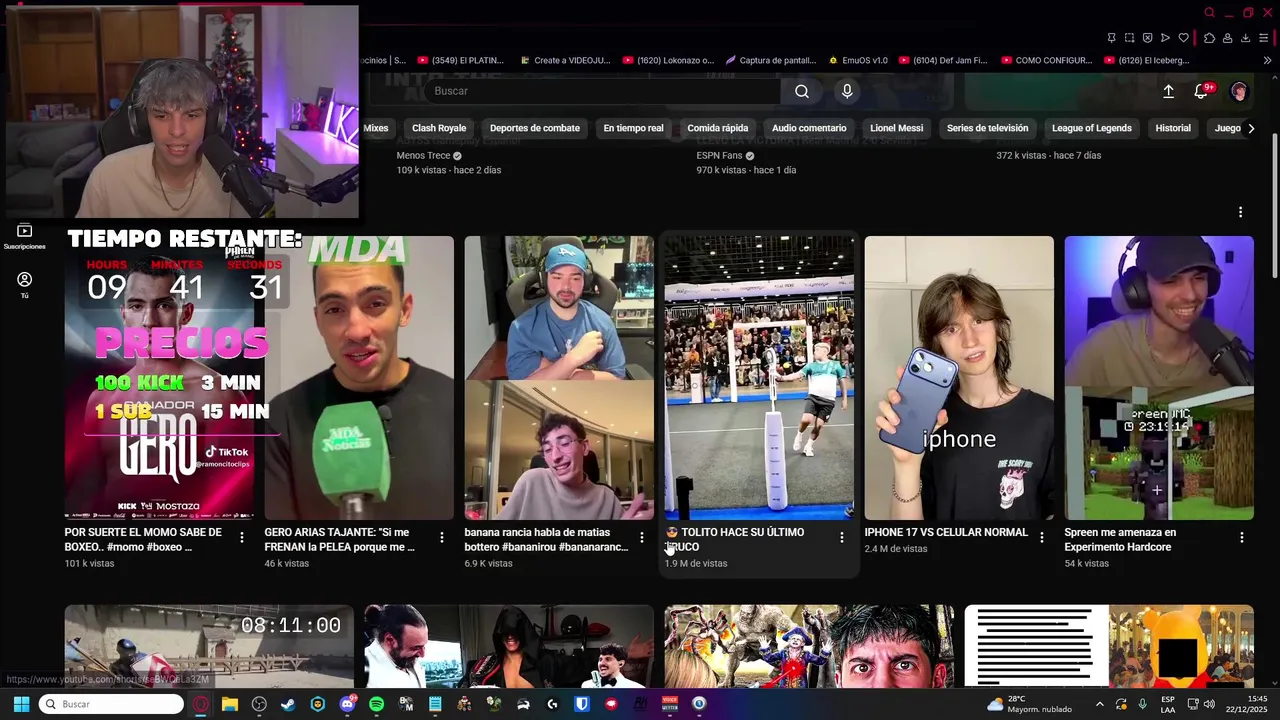
Task: Open Steam from the taskbar
Action: (x=288, y=704)
